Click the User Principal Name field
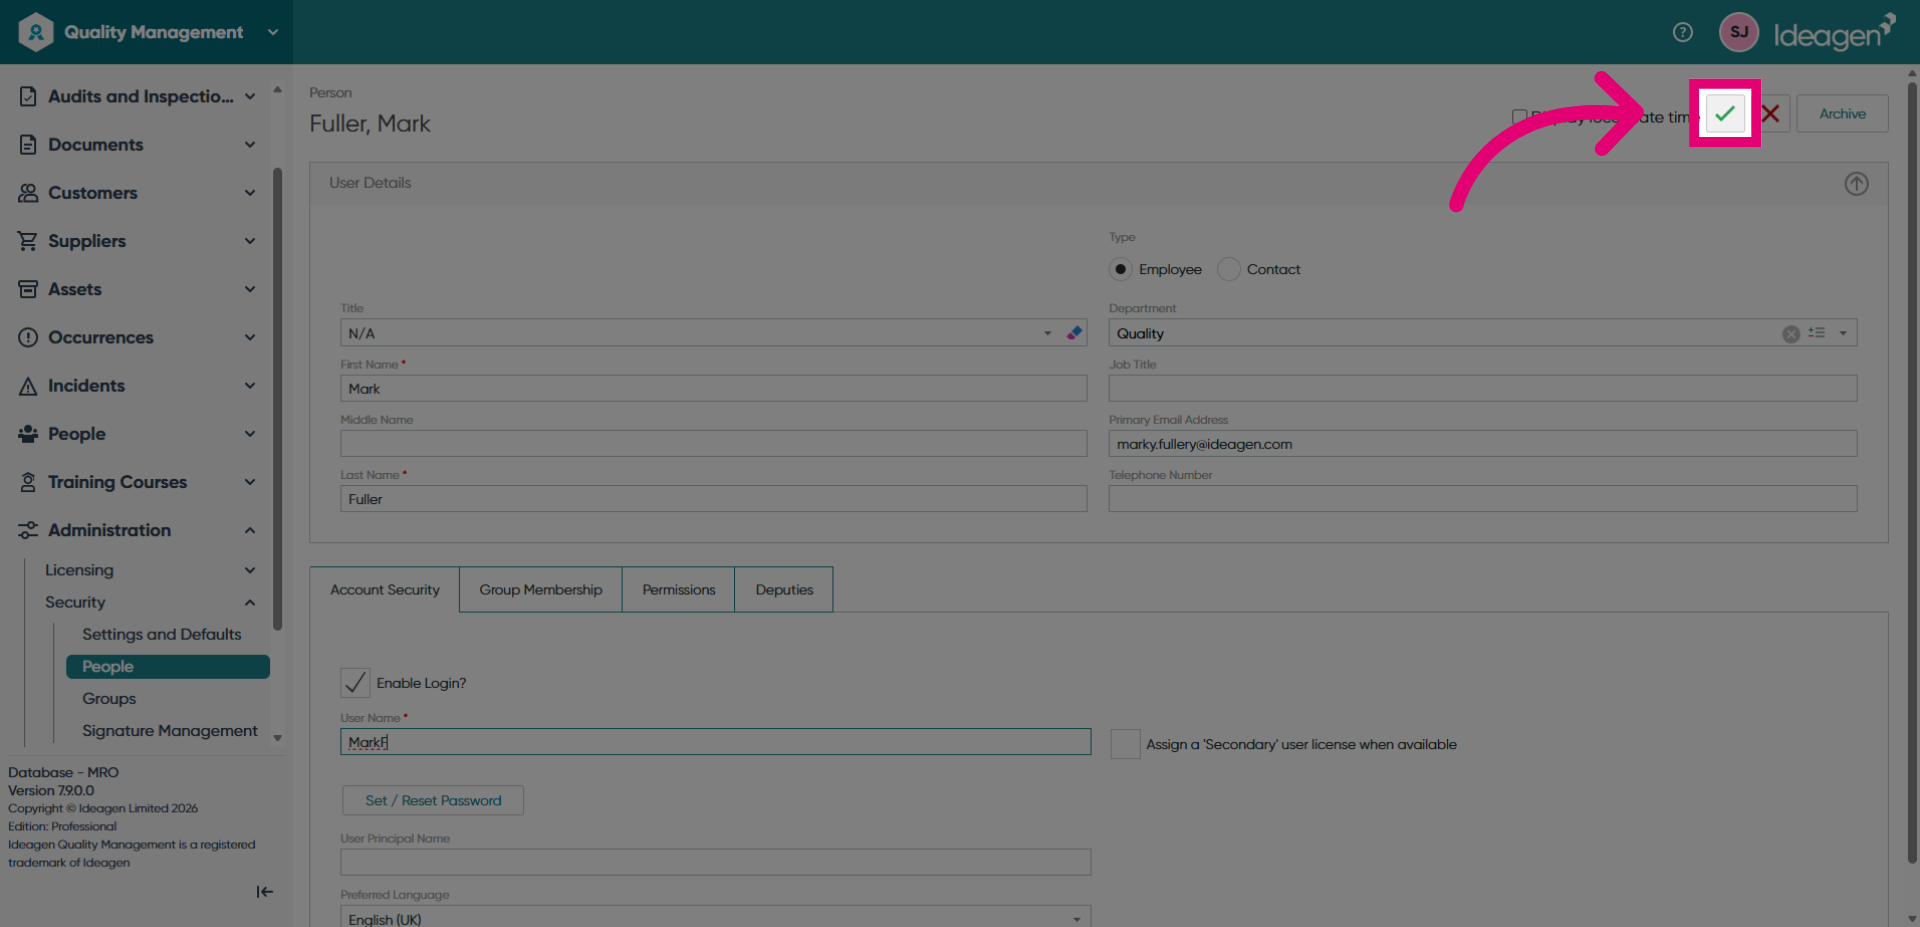The height and width of the screenshot is (927, 1920). pos(716,863)
